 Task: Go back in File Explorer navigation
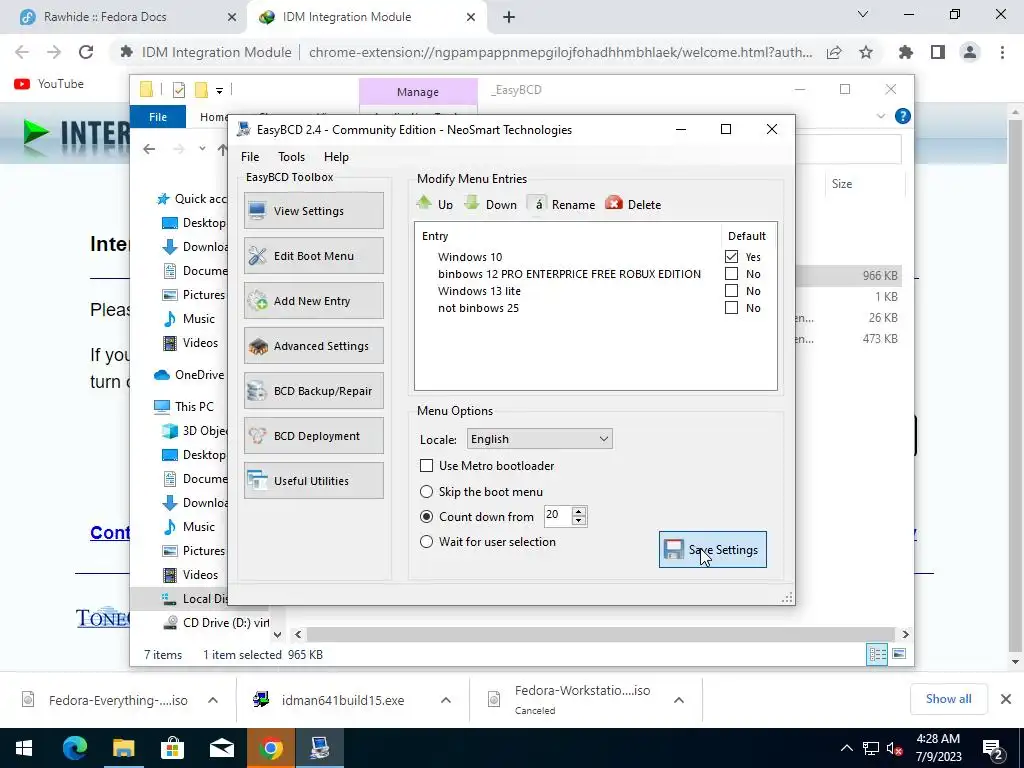tap(149, 149)
